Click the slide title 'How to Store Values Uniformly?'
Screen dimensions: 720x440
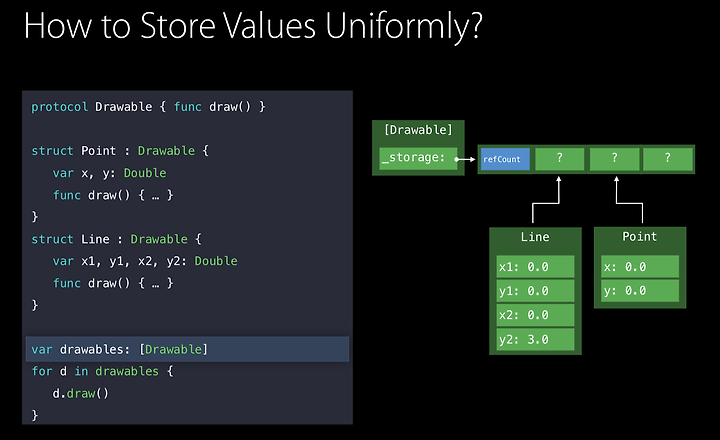[x=253, y=26]
